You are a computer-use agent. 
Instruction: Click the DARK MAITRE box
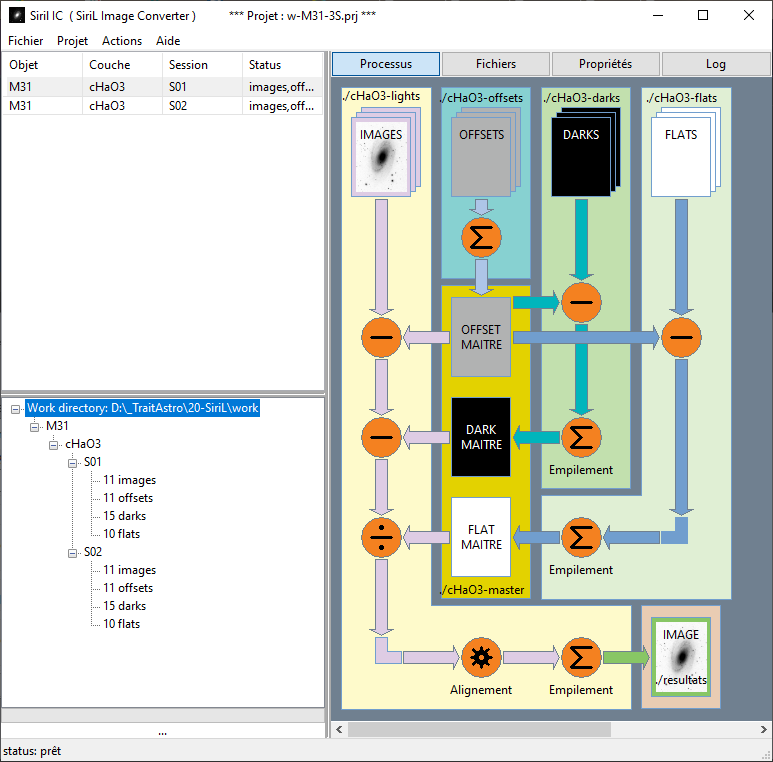pos(481,437)
